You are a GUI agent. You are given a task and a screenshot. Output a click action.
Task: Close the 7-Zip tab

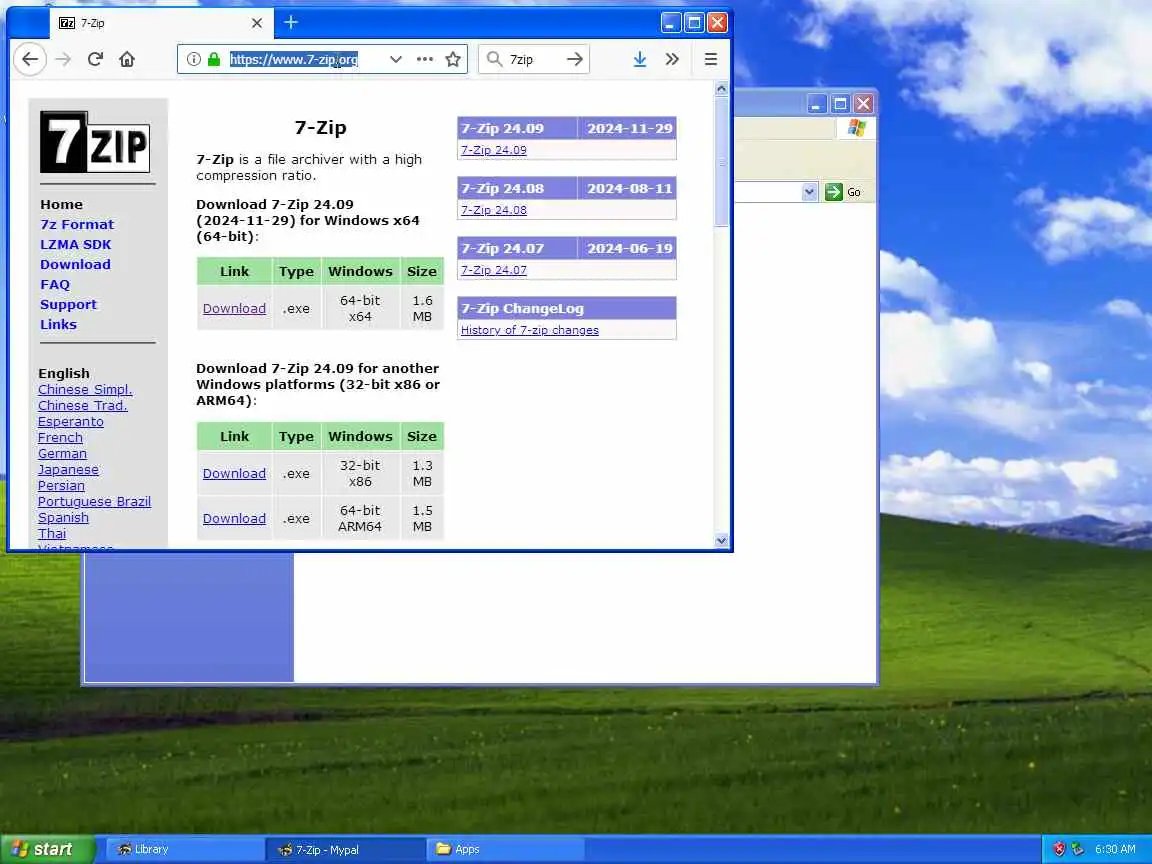256,23
